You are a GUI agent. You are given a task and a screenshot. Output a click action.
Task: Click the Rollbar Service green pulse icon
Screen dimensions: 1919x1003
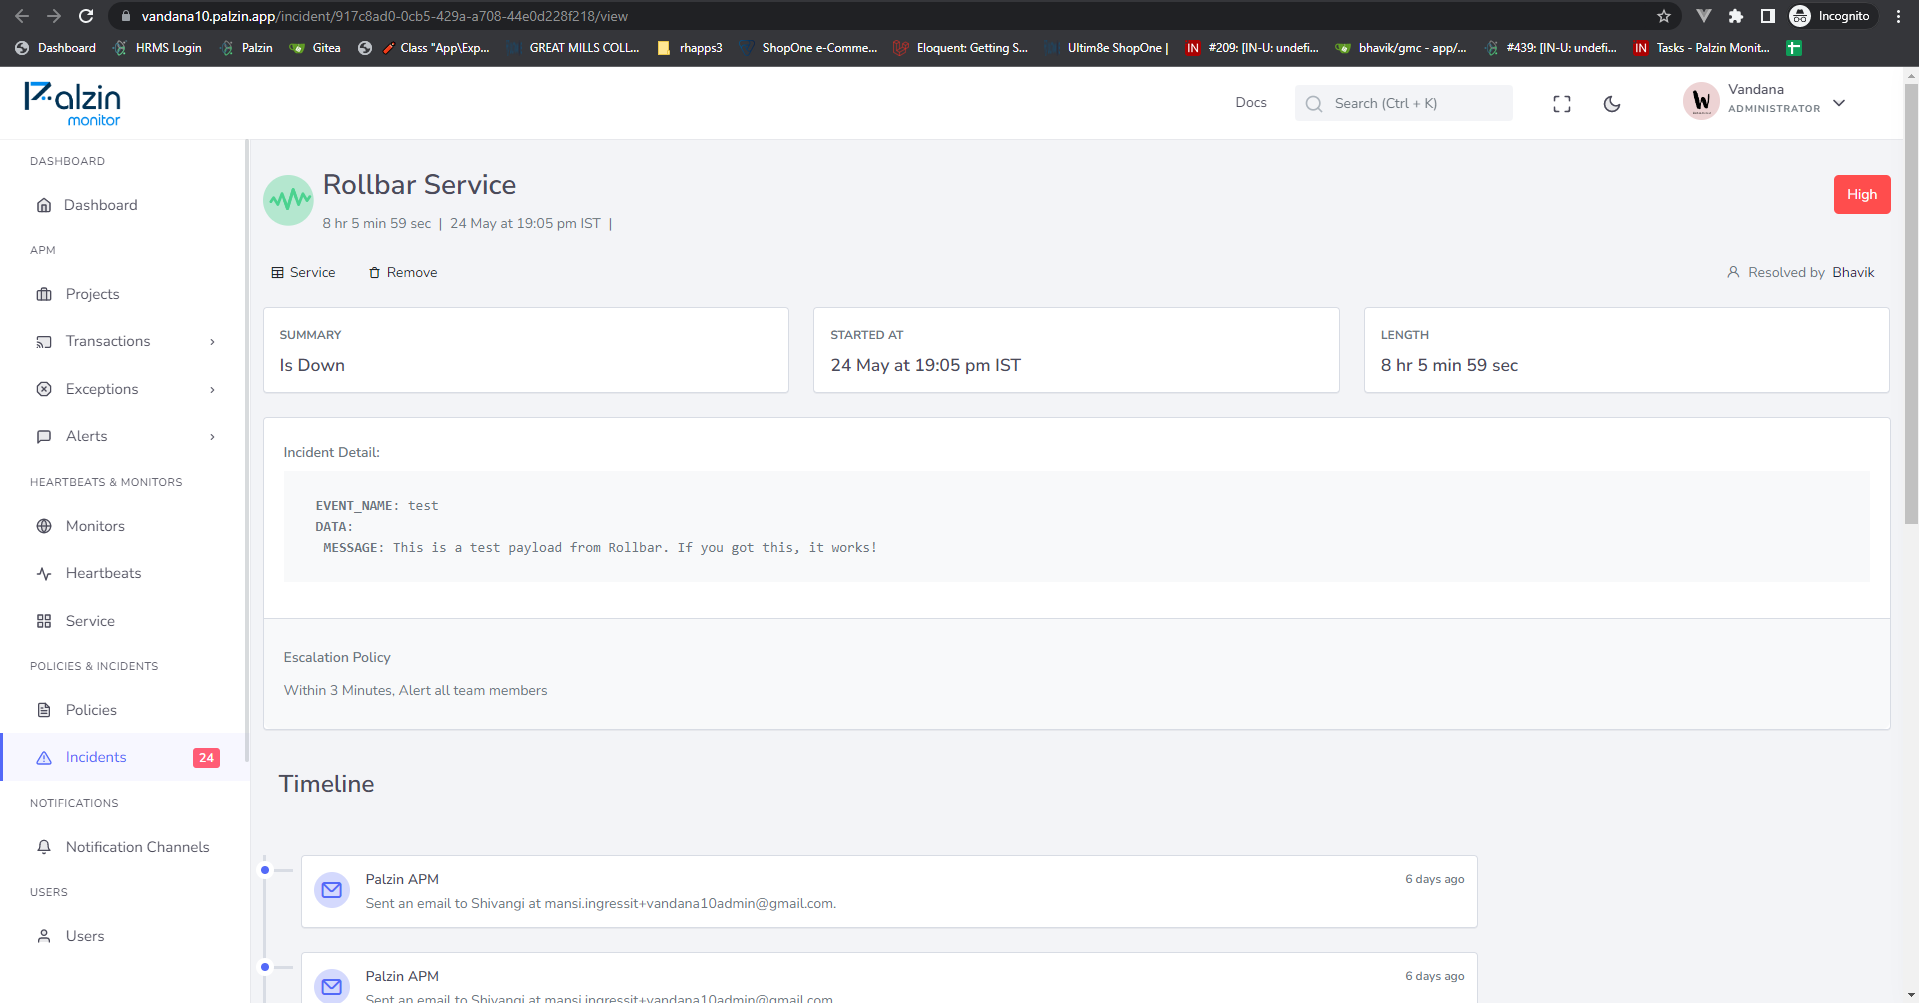pyautogui.click(x=288, y=200)
